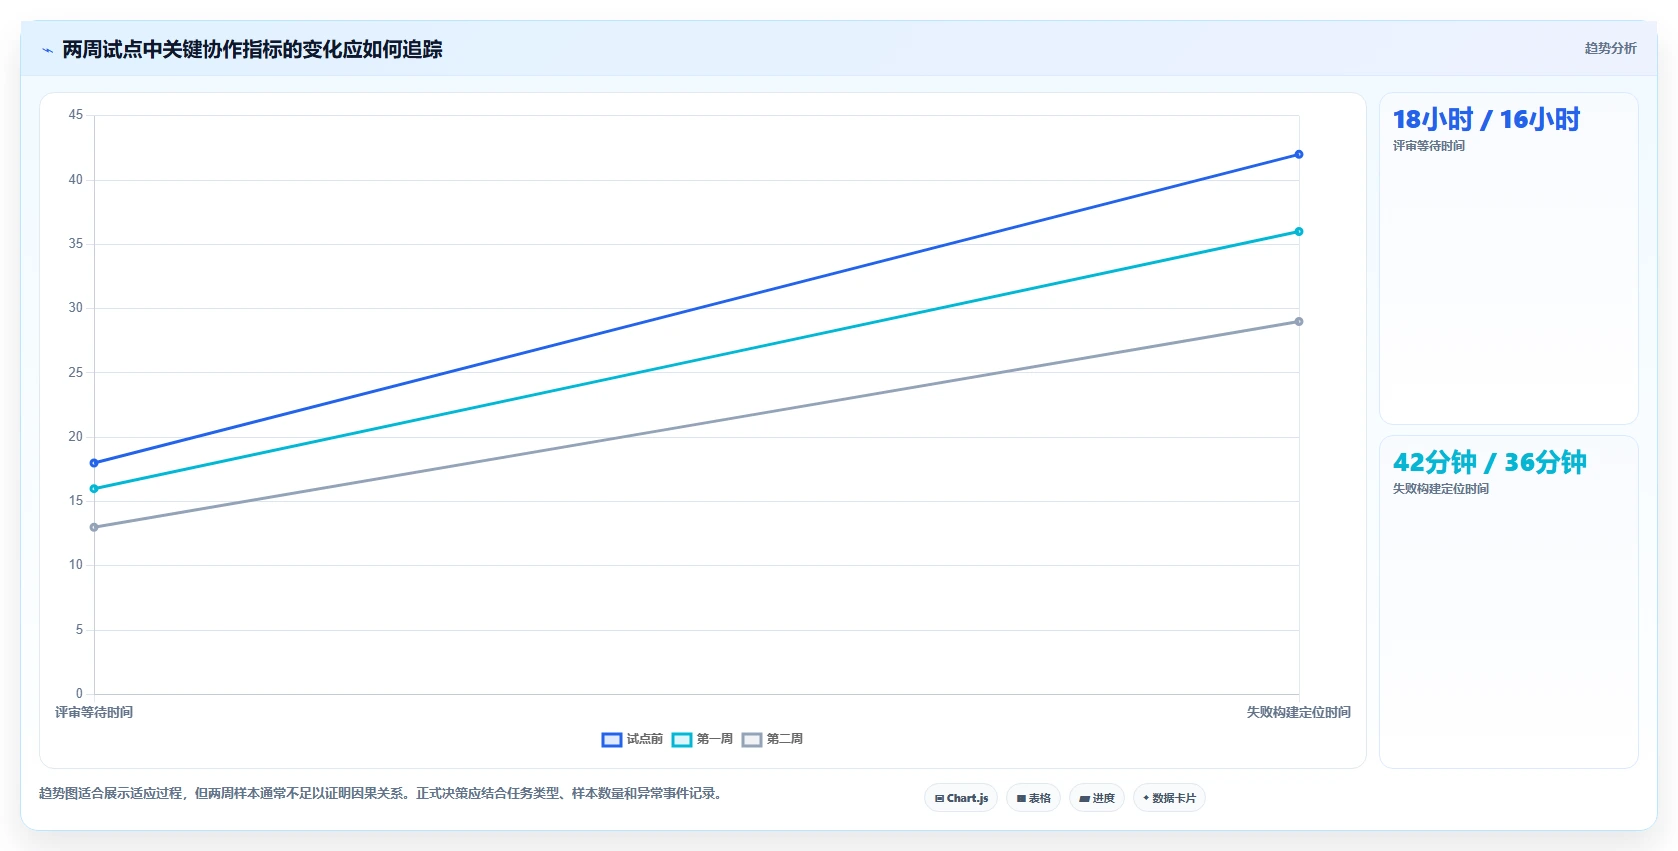This screenshot has width=1678, height=851.
Task: Toggle the 试点前 legend series
Action: click(632, 739)
